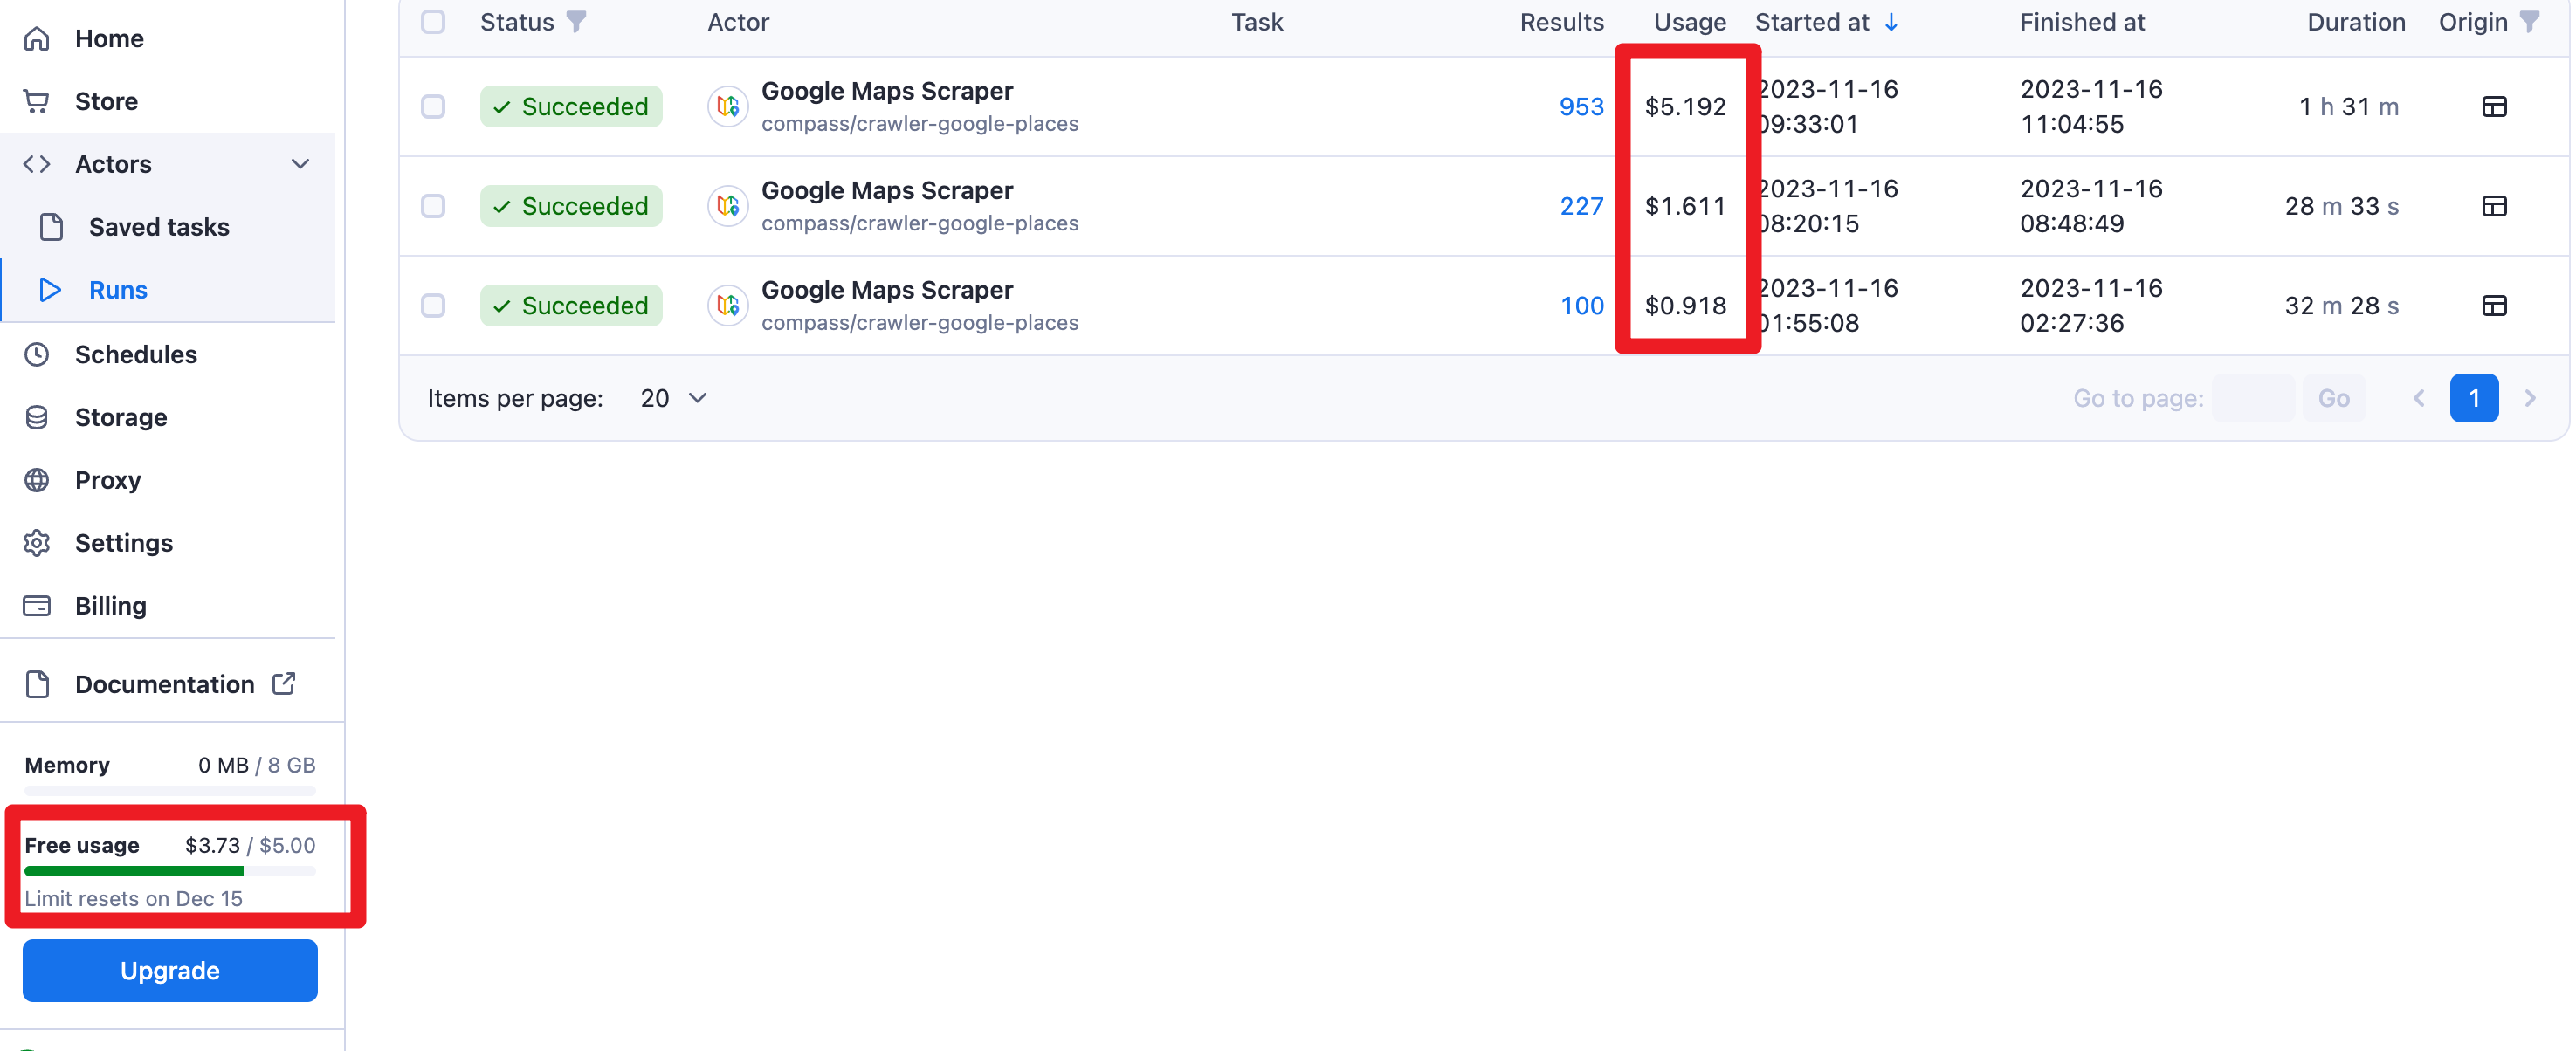
Task: Open Documentation external link icon
Action: (284, 683)
